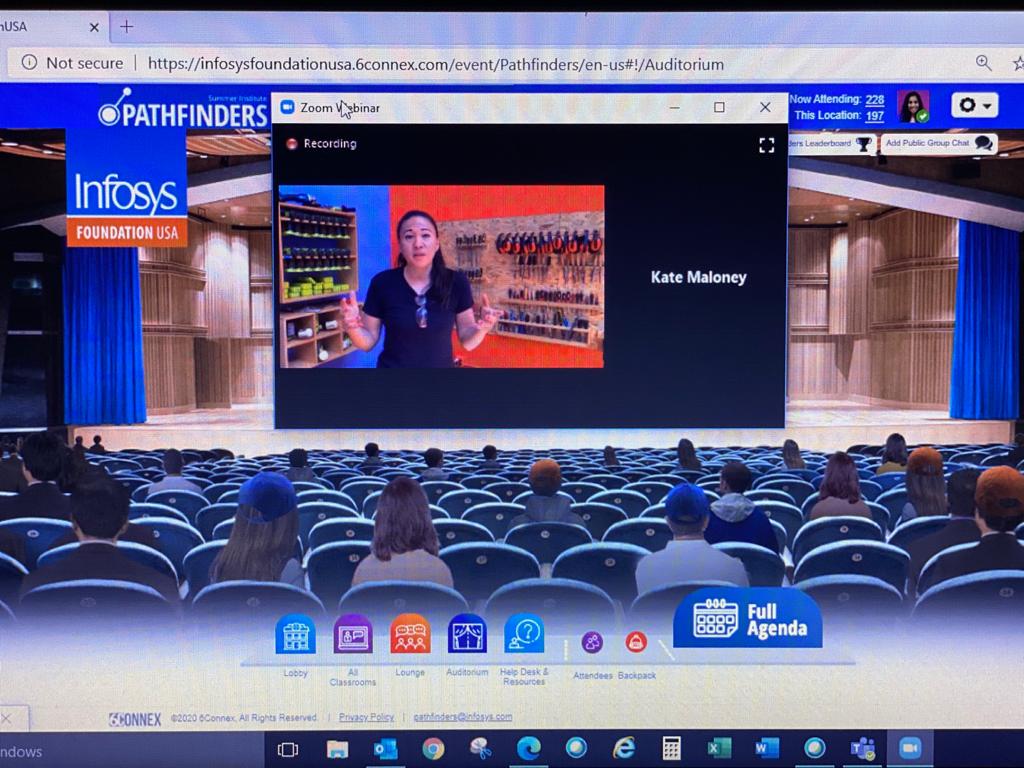Open File Explorer from taskbar
Viewport: 1024px width, 768px height.
tap(337, 749)
